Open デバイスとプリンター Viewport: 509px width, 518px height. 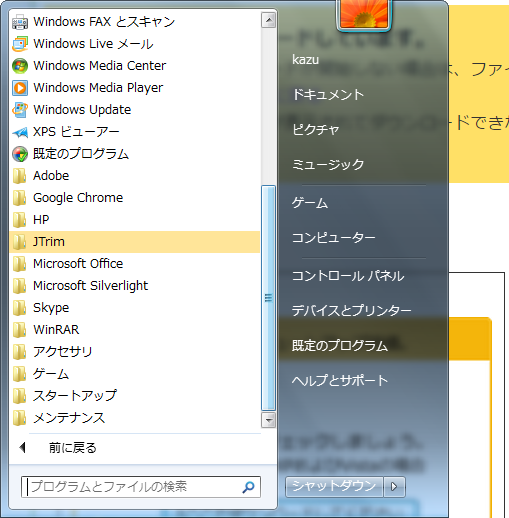[x=352, y=311]
